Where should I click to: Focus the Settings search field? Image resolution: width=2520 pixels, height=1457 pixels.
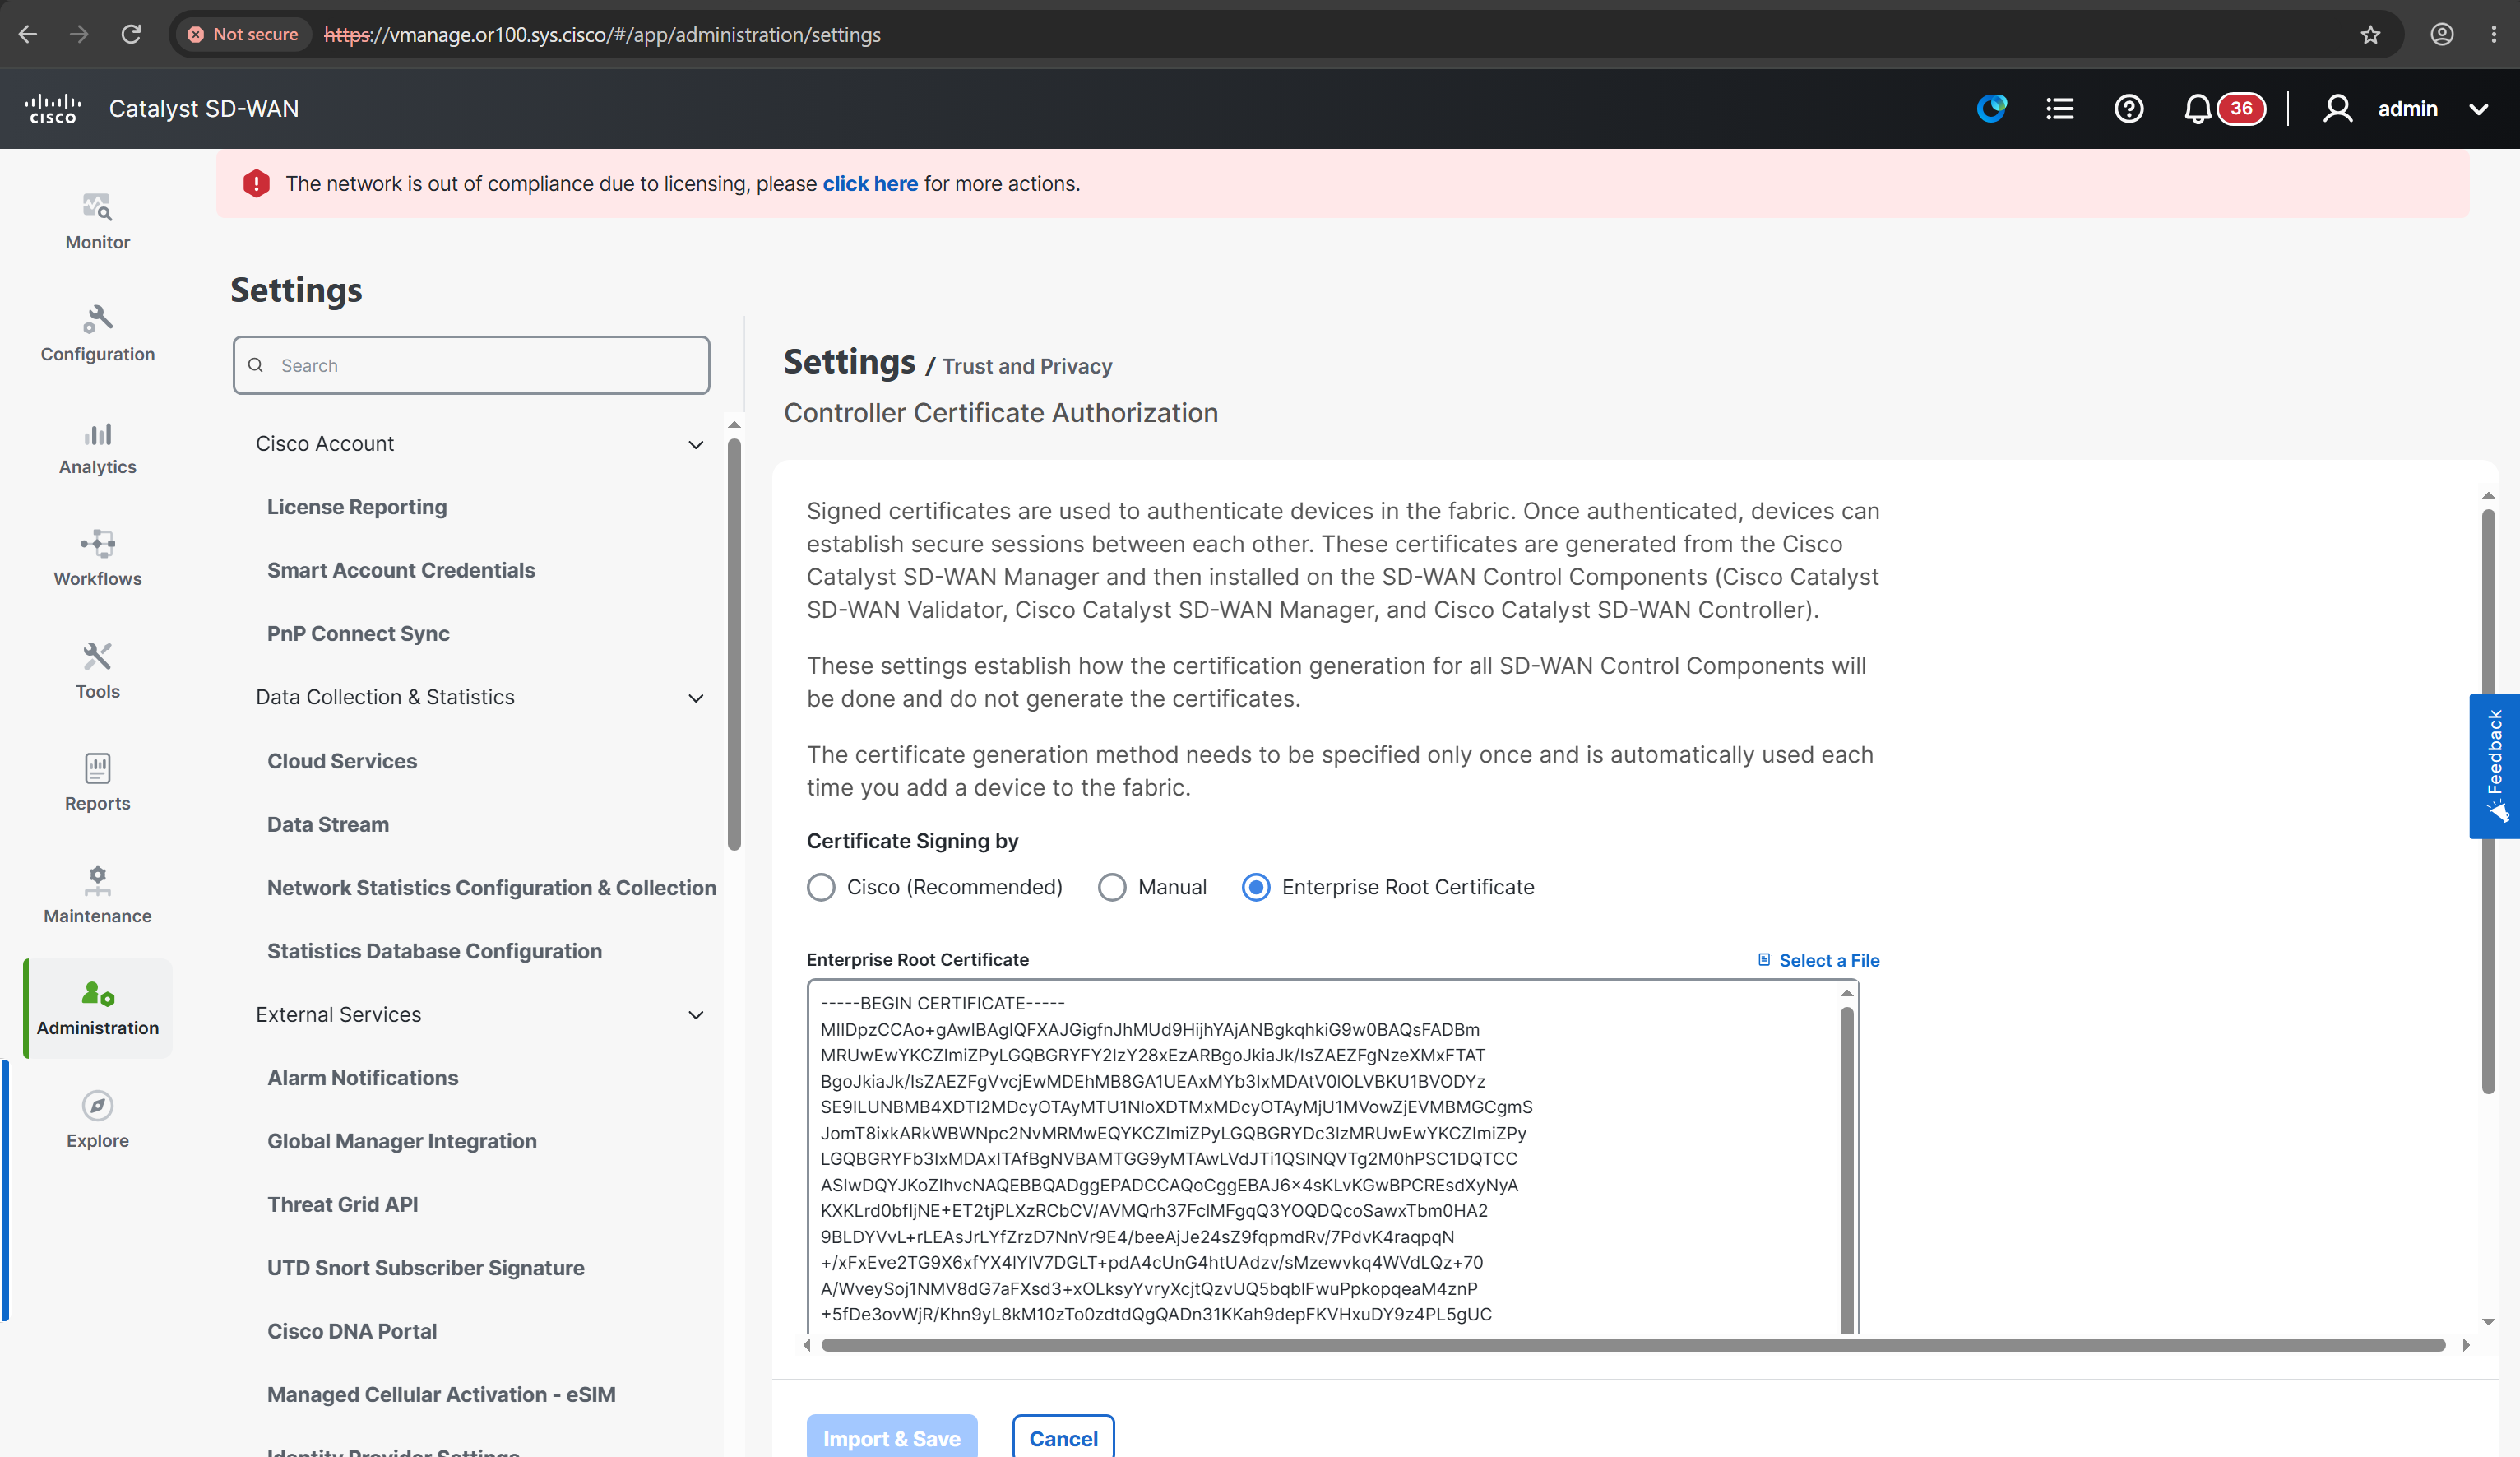click(x=472, y=365)
